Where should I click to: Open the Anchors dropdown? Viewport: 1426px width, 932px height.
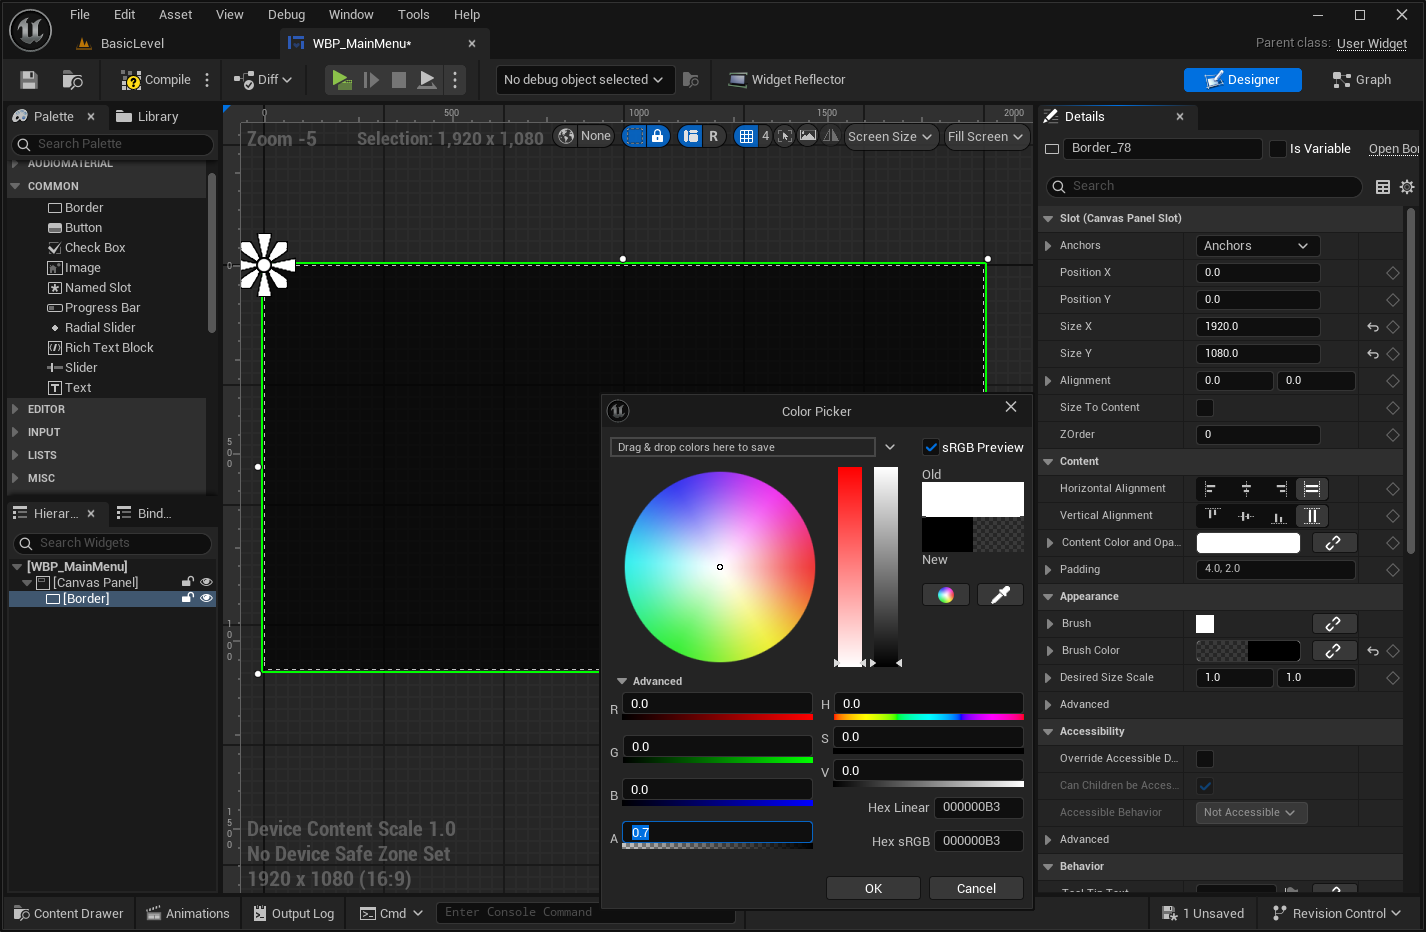pyautogui.click(x=1257, y=246)
